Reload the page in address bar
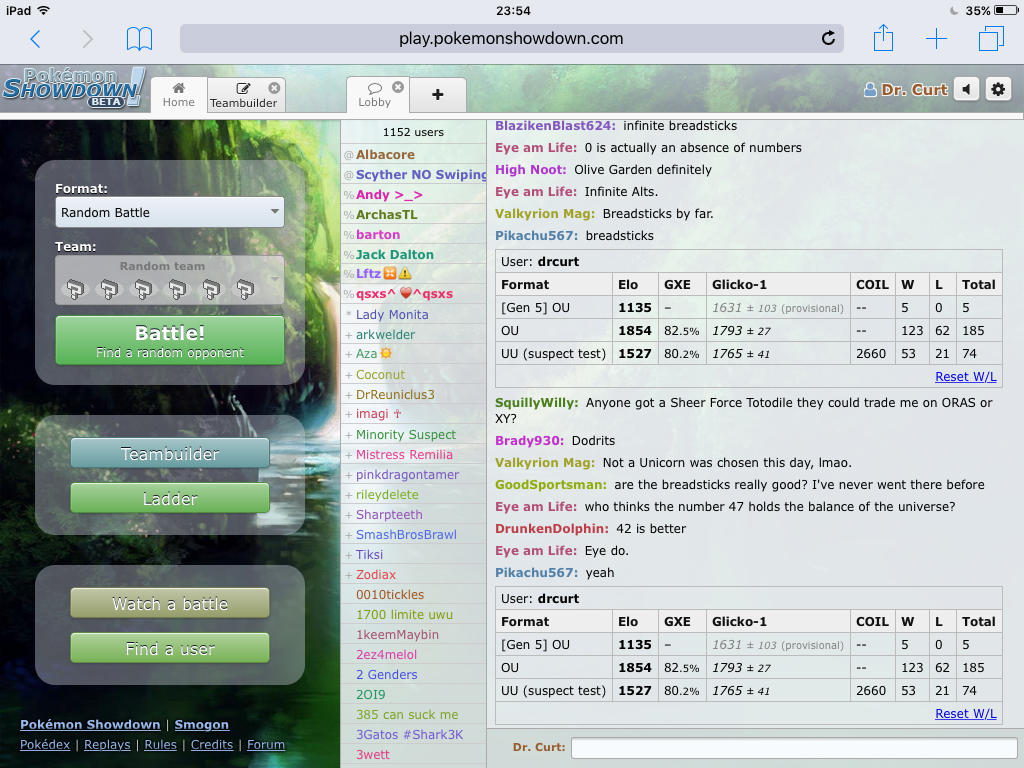Image resolution: width=1024 pixels, height=768 pixels. [828, 39]
